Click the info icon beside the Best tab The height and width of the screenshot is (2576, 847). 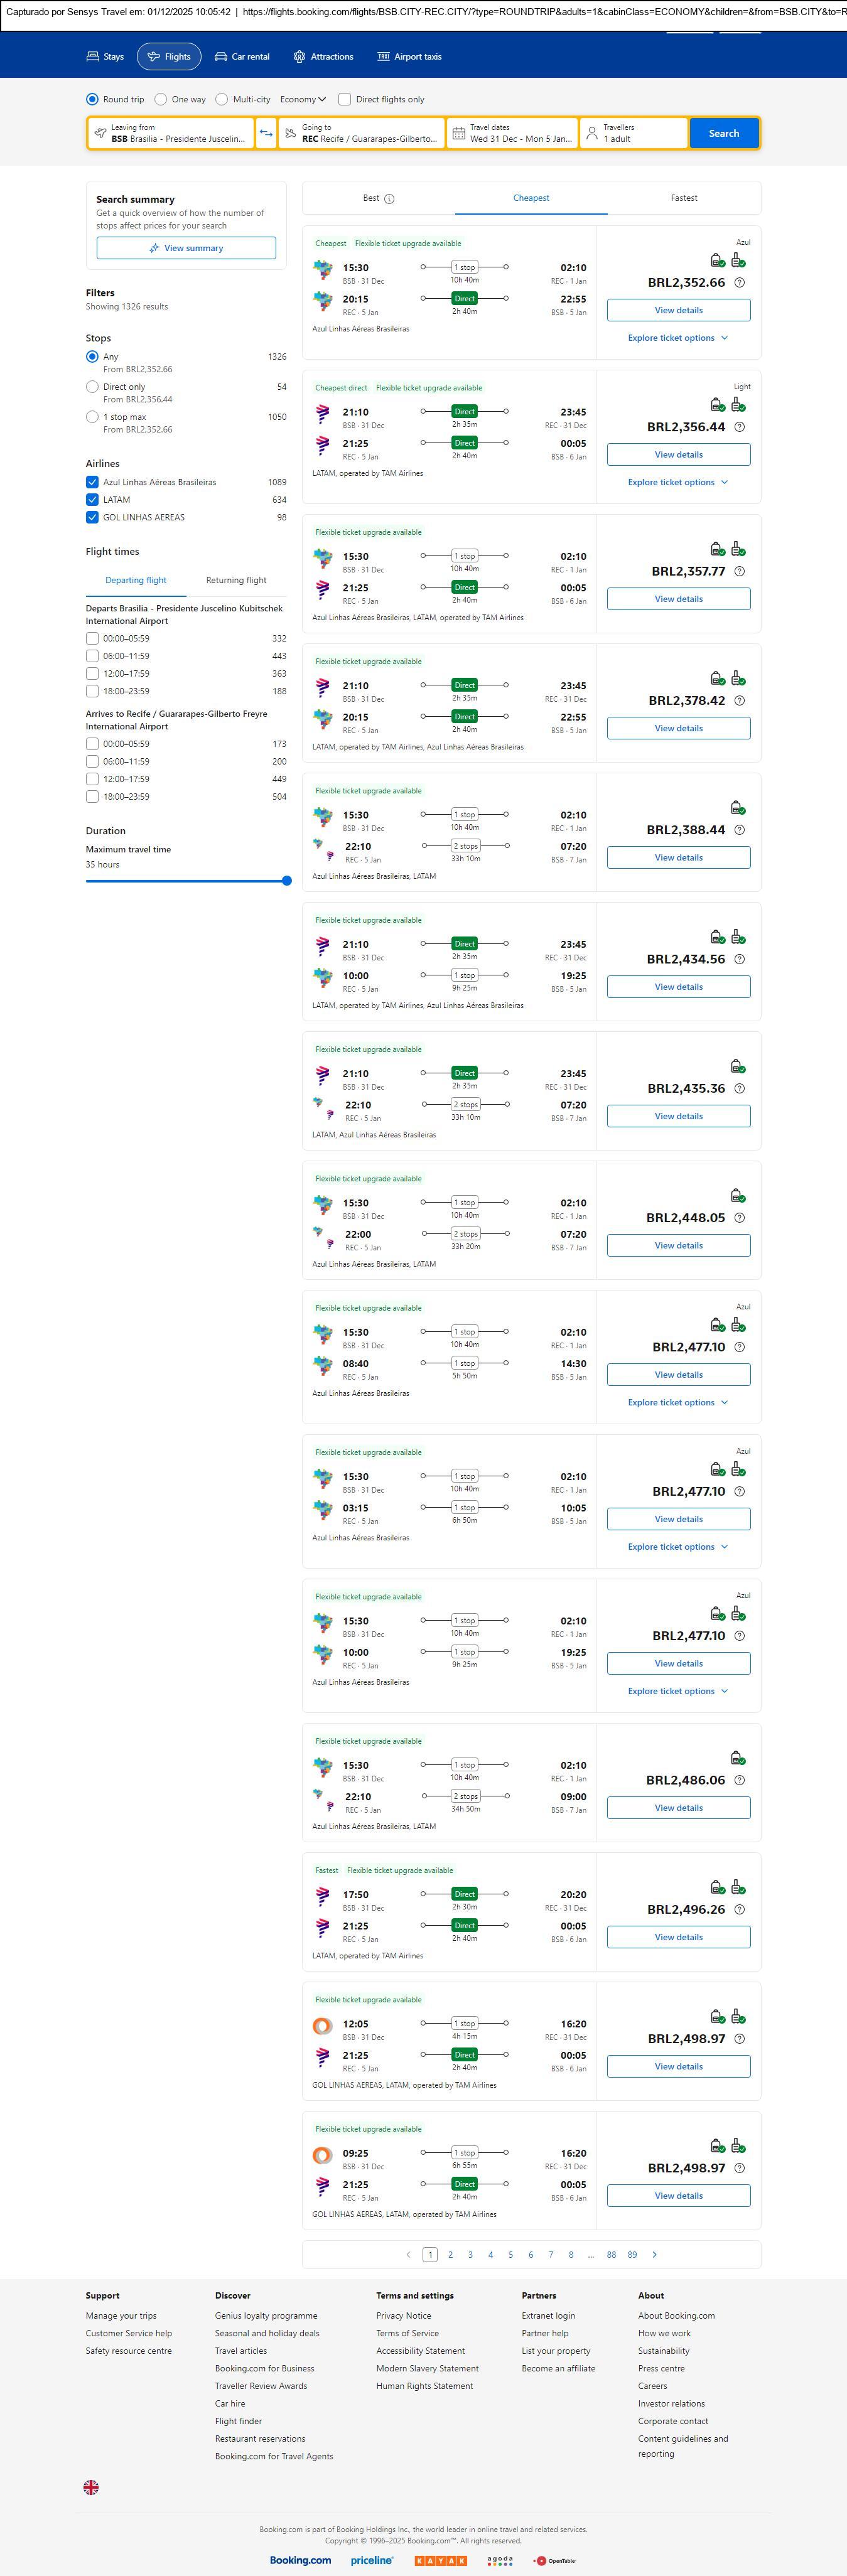coord(390,199)
